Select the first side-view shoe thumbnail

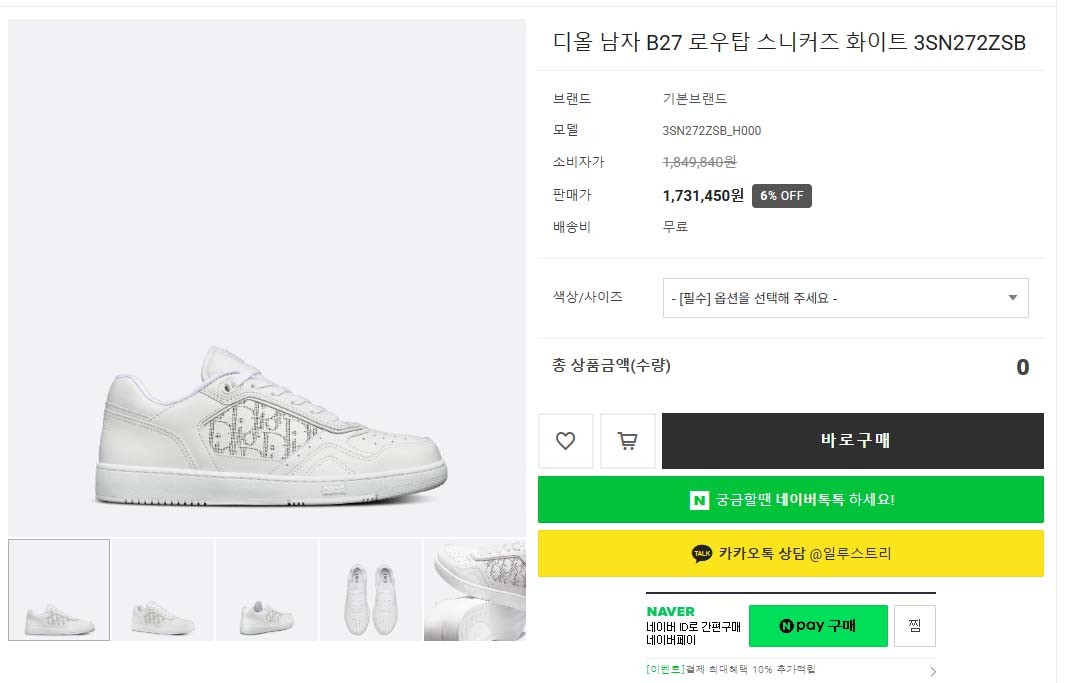[59, 590]
